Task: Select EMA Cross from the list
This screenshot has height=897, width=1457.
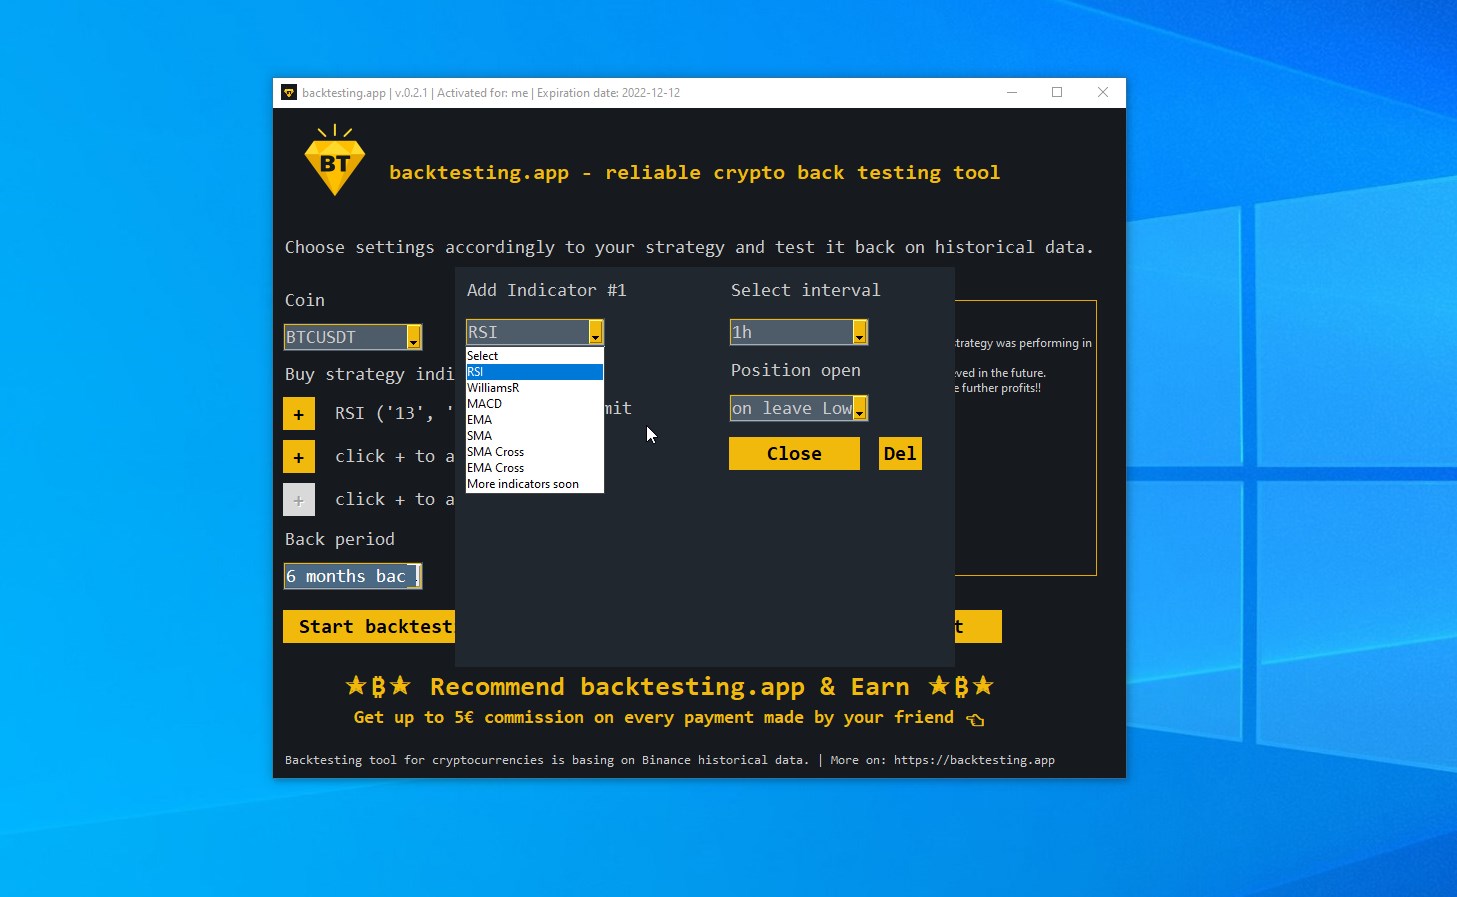Action: click(x=535, y=468)
